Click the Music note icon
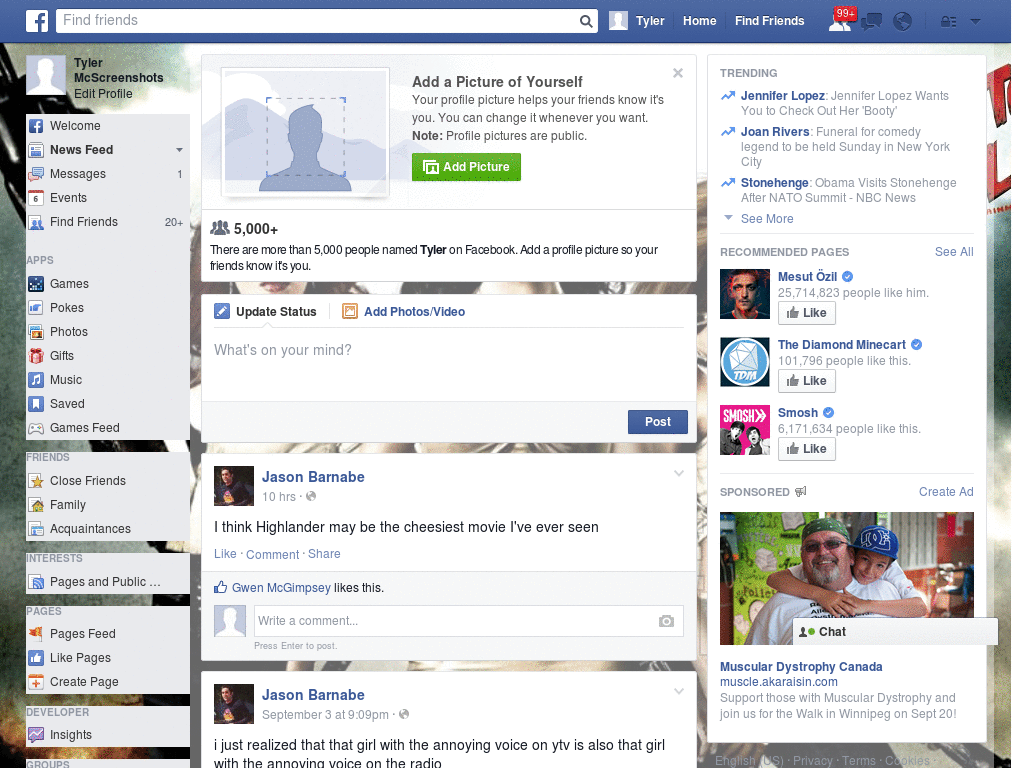This screenshot has height=768, width=1024. 36,380
